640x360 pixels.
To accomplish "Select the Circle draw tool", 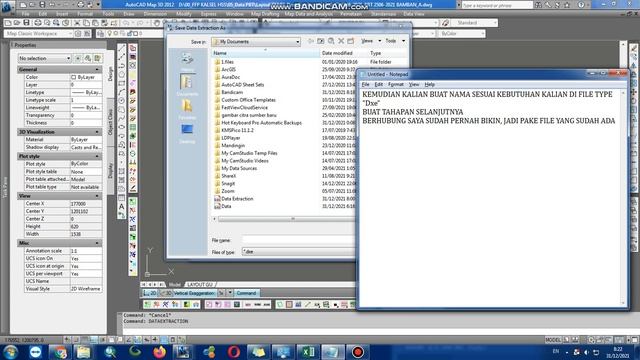I will (x=122, y=100).
